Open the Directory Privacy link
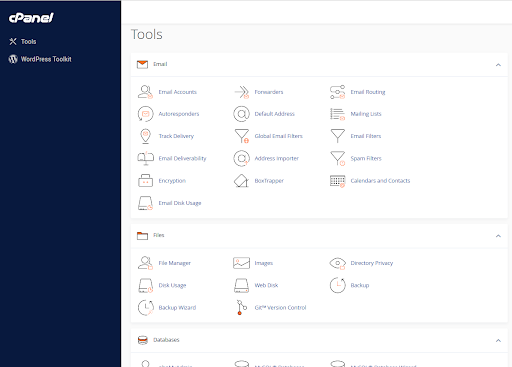This screenshot has height=367, width=512. [372, 263]
